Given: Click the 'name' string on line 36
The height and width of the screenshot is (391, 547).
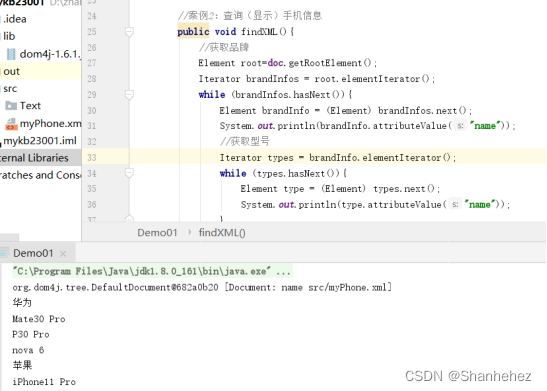Looking at the screenshot, I should [480, 204].
